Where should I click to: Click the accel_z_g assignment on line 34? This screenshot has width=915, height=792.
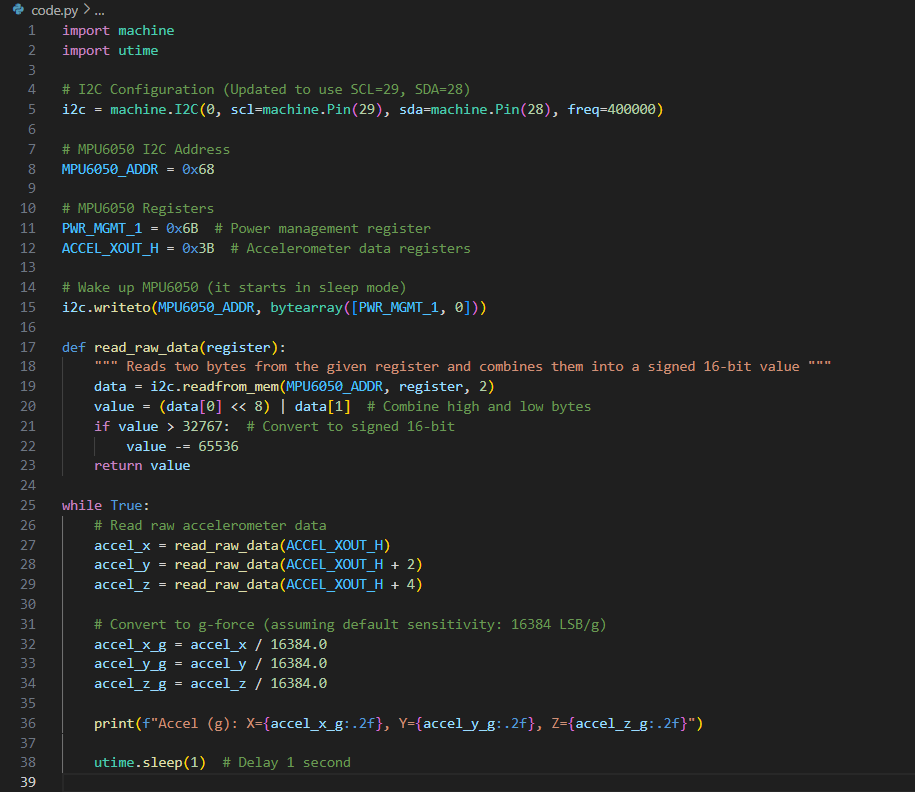tap(210, 683)
